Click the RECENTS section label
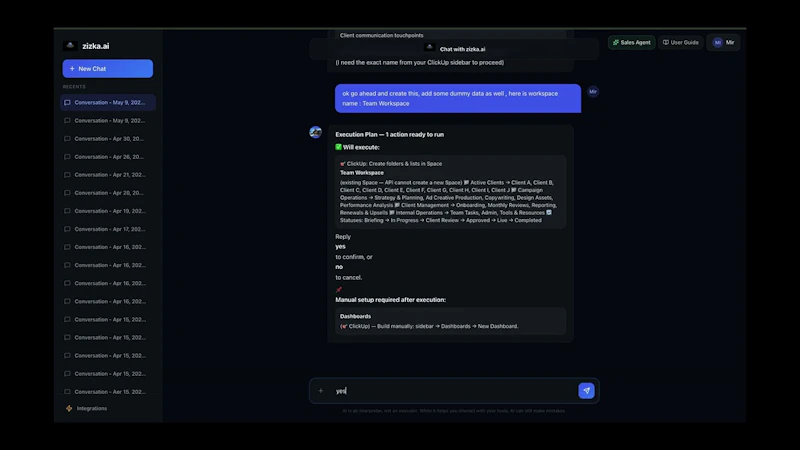800x450 pixels. point(74,87)
